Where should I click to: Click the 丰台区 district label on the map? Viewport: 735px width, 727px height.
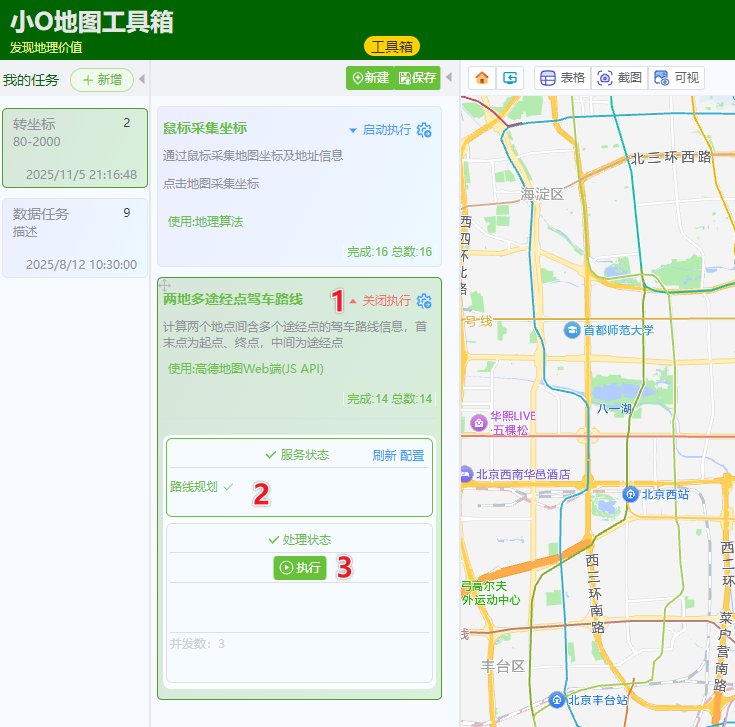[502, 666]
